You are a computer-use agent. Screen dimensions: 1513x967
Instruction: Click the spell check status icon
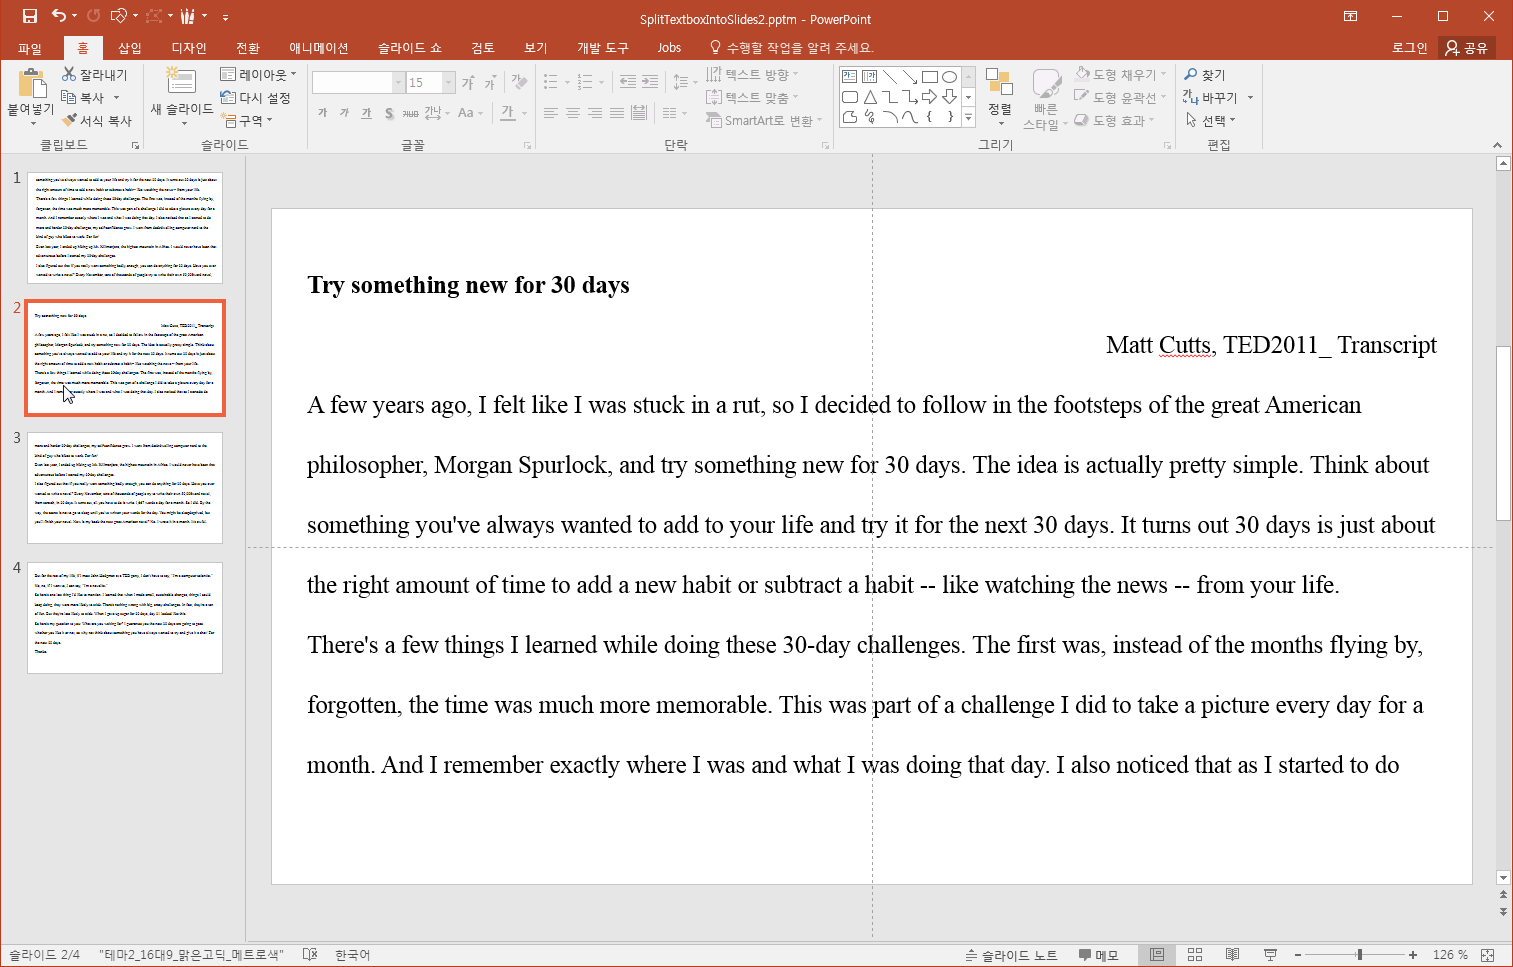310,955
